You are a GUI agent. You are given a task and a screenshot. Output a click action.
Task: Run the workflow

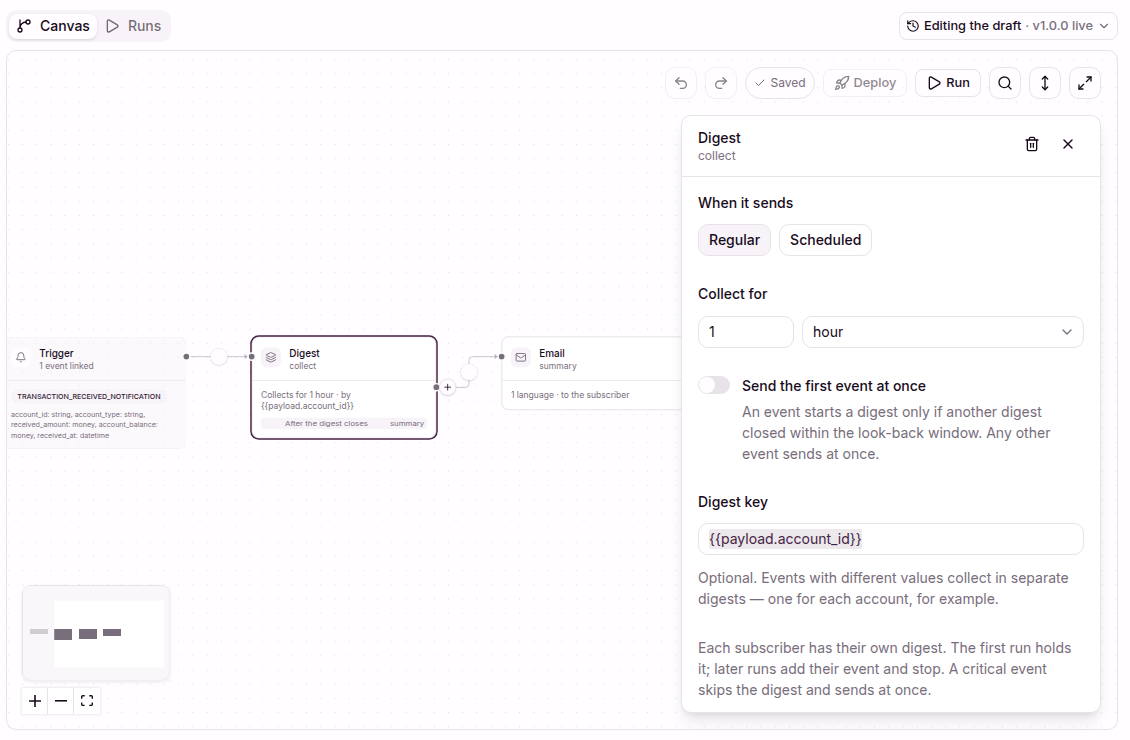[948, 83]
